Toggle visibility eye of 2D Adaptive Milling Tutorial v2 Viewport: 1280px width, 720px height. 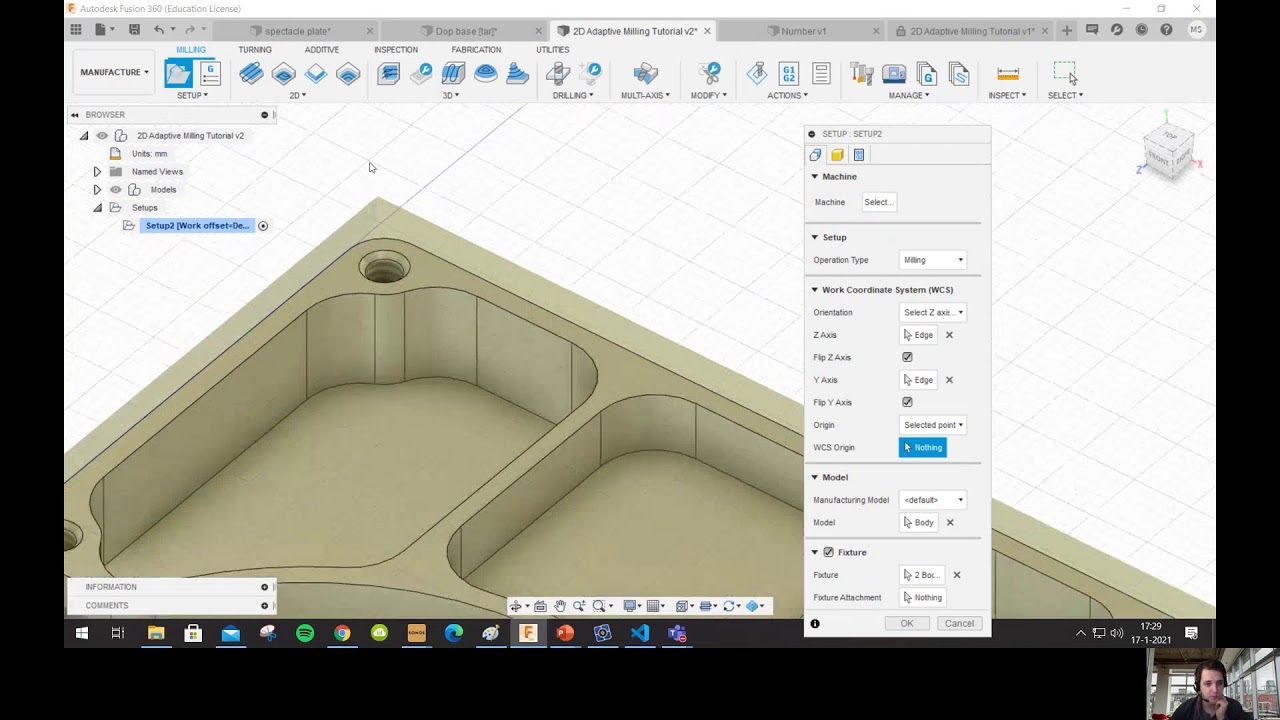(102, 136)
